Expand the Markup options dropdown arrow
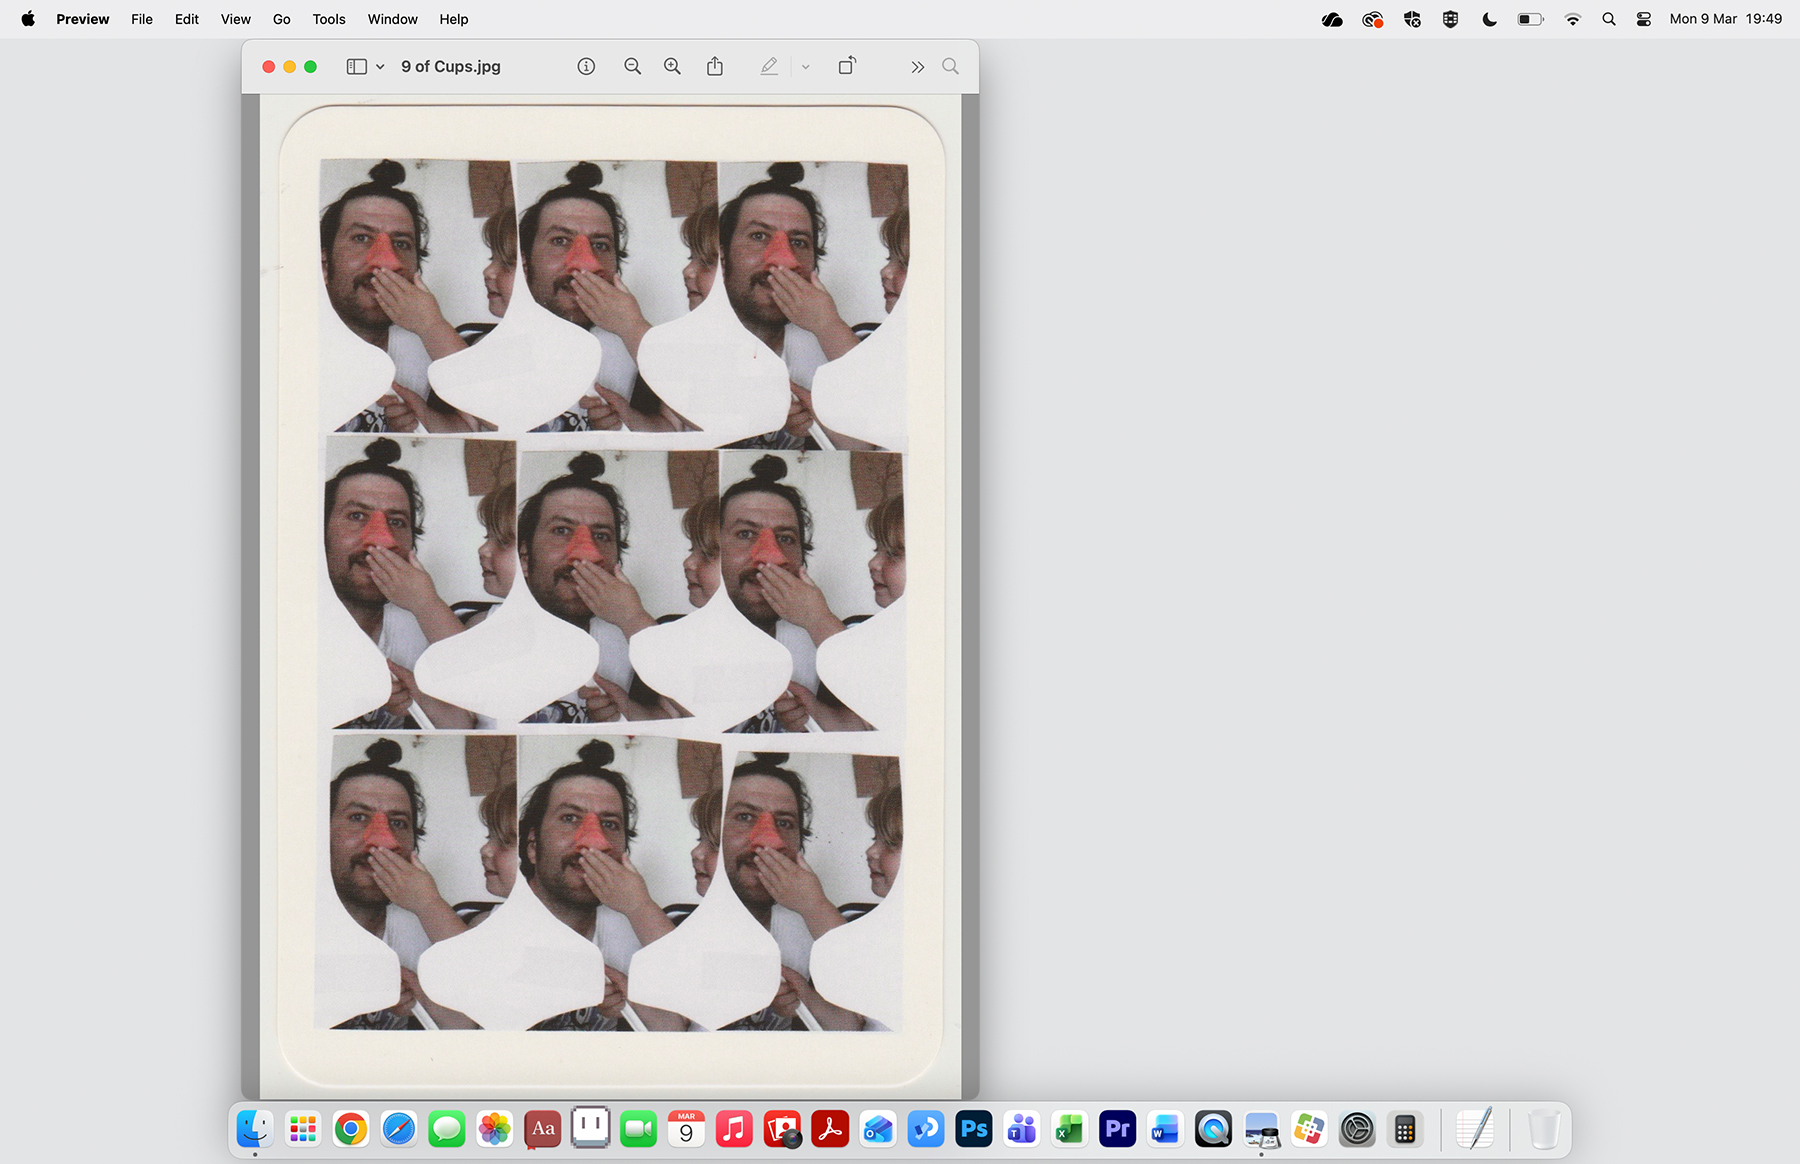Screen dimensions: 1800x1164 tap(805, 67)
